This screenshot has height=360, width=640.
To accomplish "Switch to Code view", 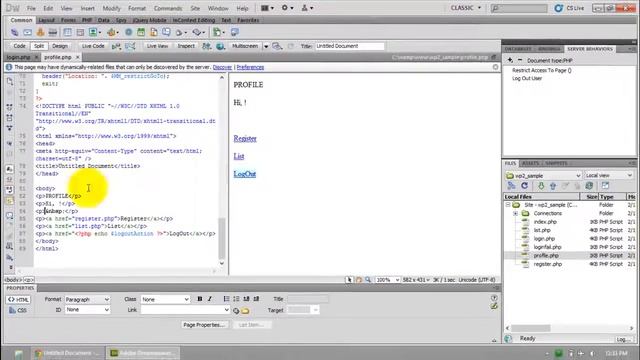I will pyautogui.click(x=19, y=46).
